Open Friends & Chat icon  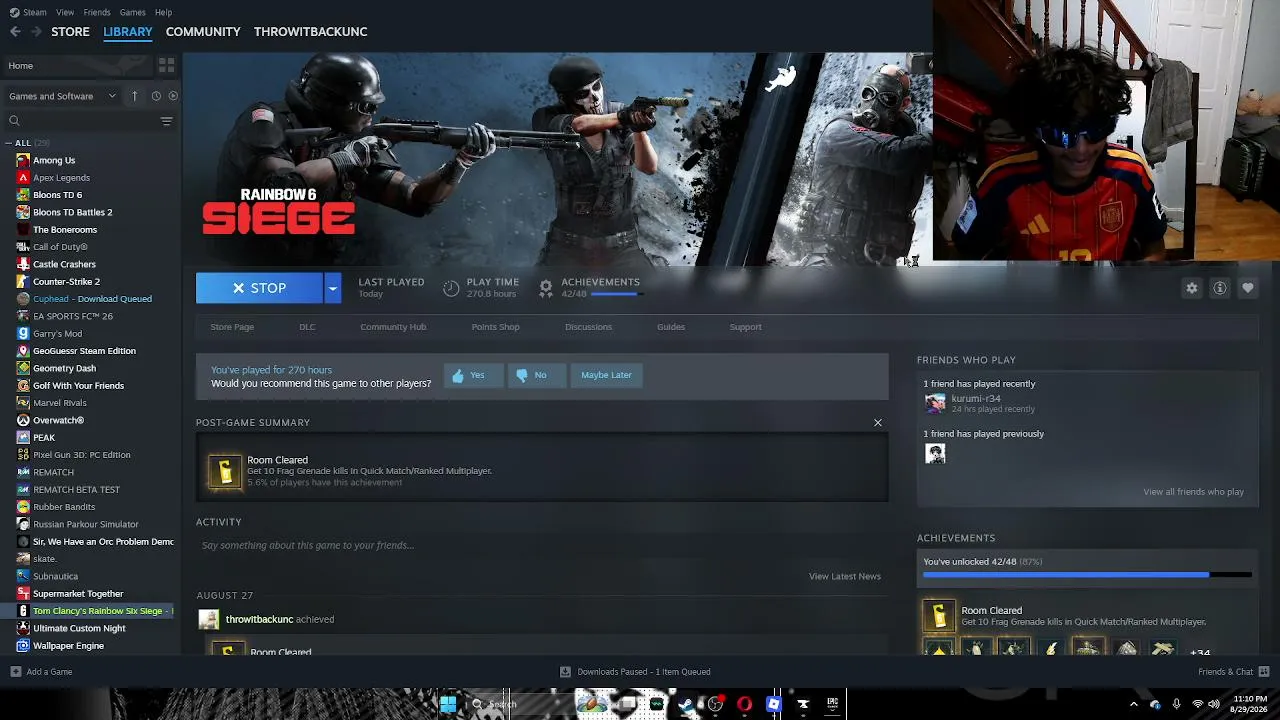(x=1264, y=672)
